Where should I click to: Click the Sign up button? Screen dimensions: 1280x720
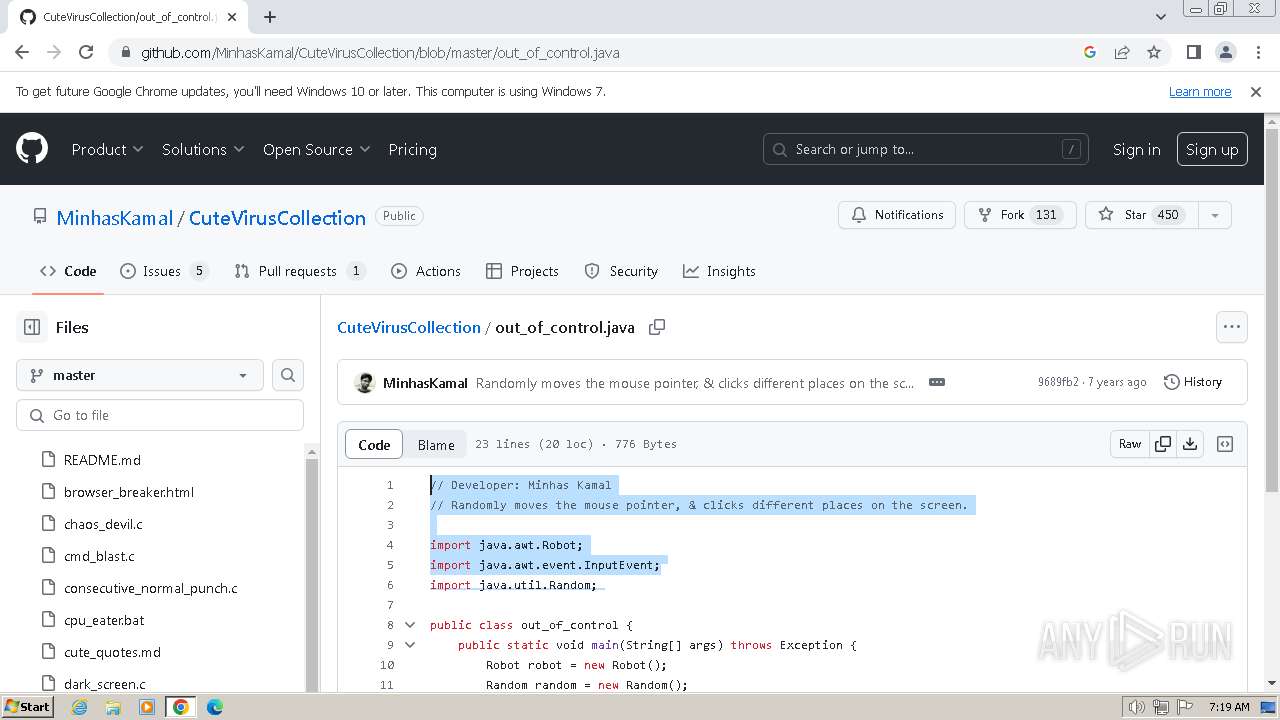[1212, 149]
